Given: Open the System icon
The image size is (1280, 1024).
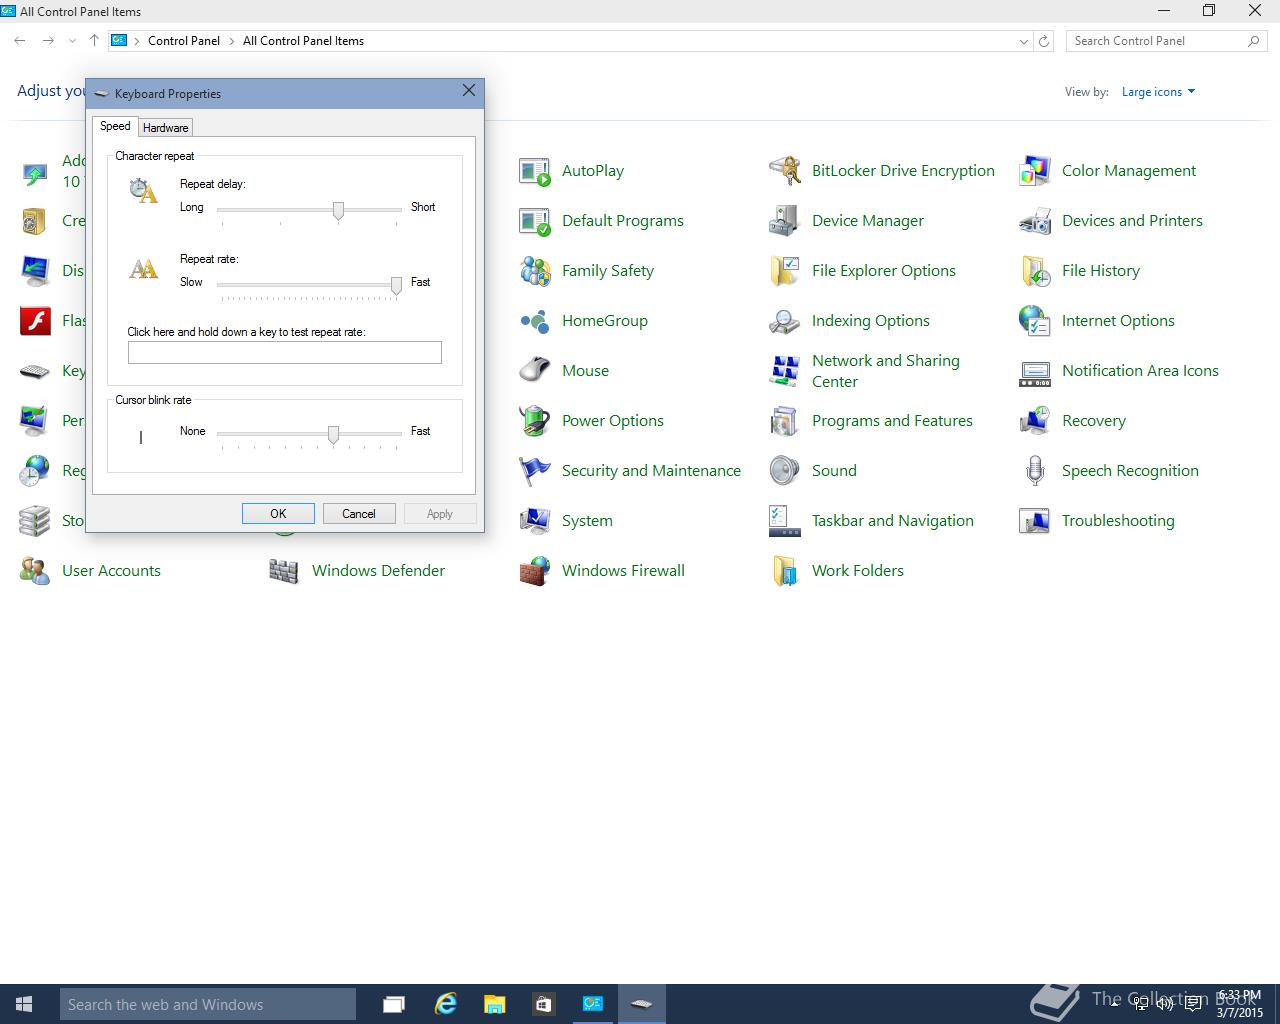Looking at the screenshot, I should (x=535, y=521).
